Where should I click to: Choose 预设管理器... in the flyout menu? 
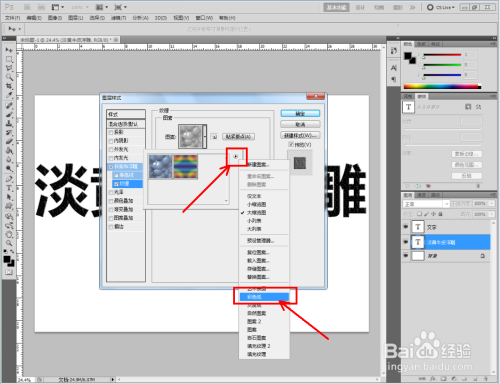261,240
